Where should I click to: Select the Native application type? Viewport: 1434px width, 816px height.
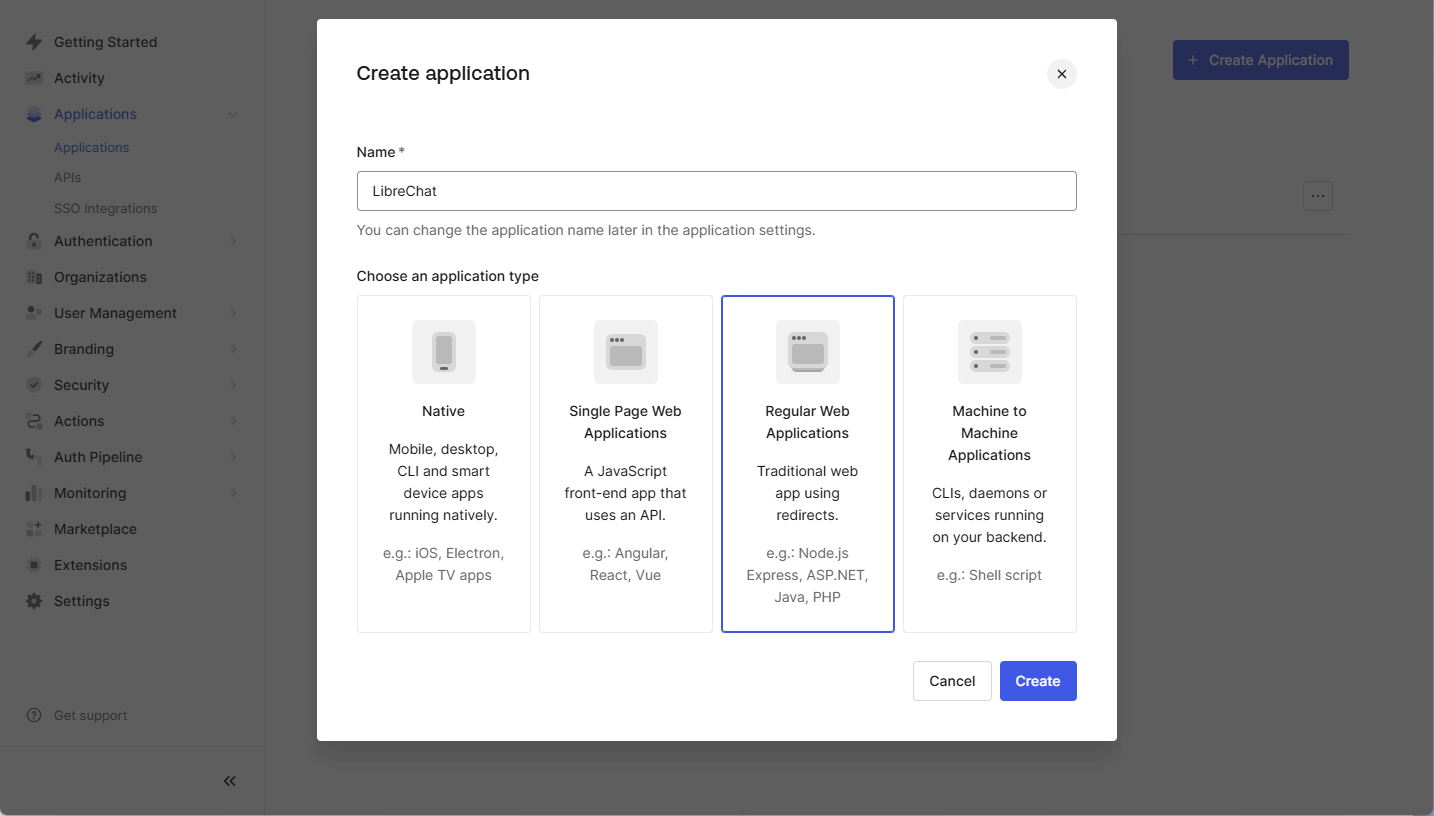tap(443, 463)
